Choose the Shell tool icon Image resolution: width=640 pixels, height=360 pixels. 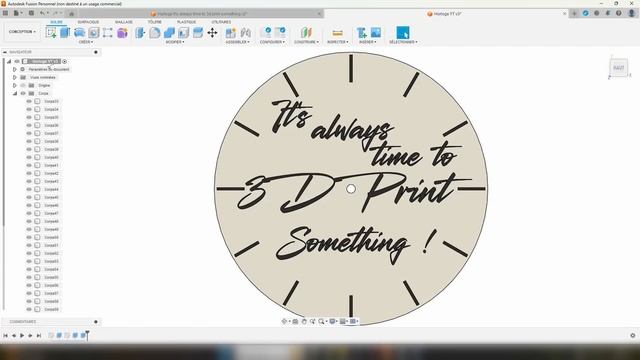[184, 33]
